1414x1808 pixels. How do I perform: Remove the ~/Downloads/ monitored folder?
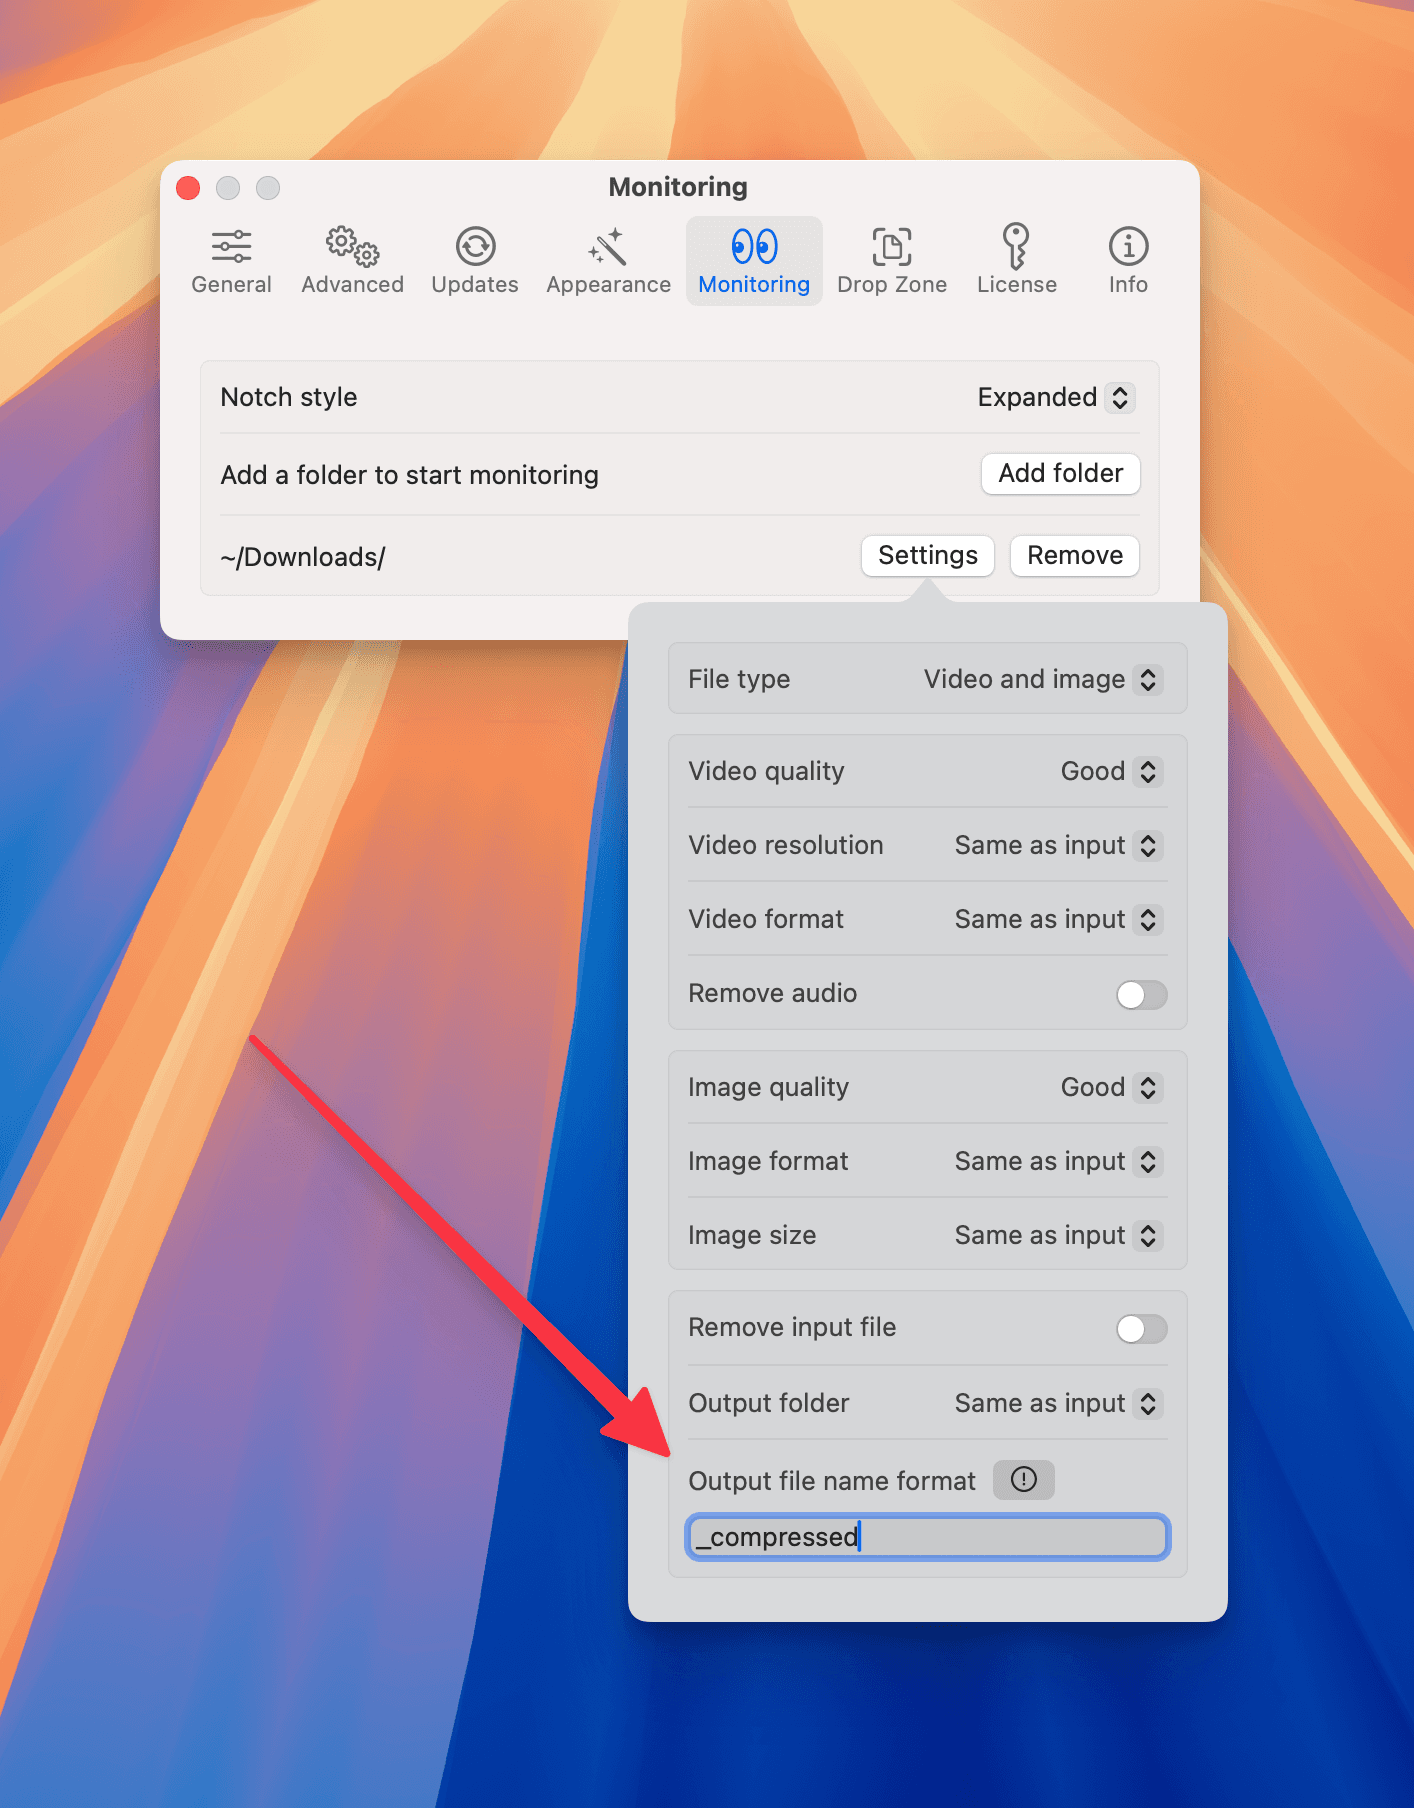click(1075, 555)
